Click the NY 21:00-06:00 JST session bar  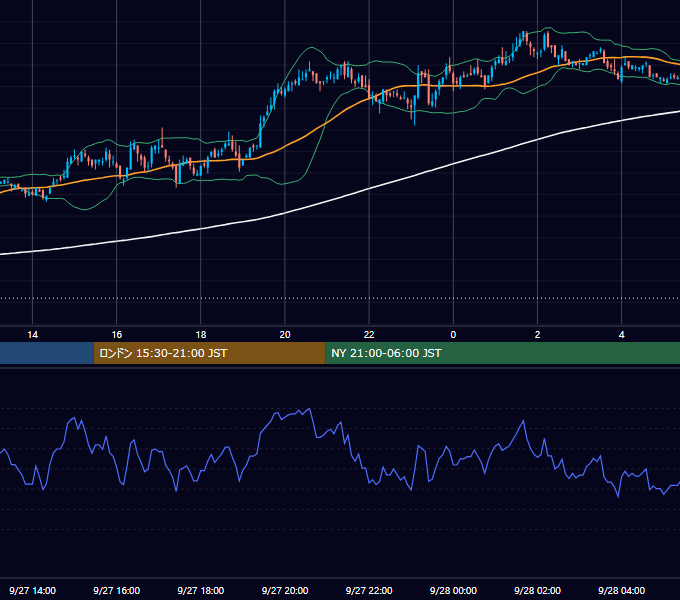point(503,353)
